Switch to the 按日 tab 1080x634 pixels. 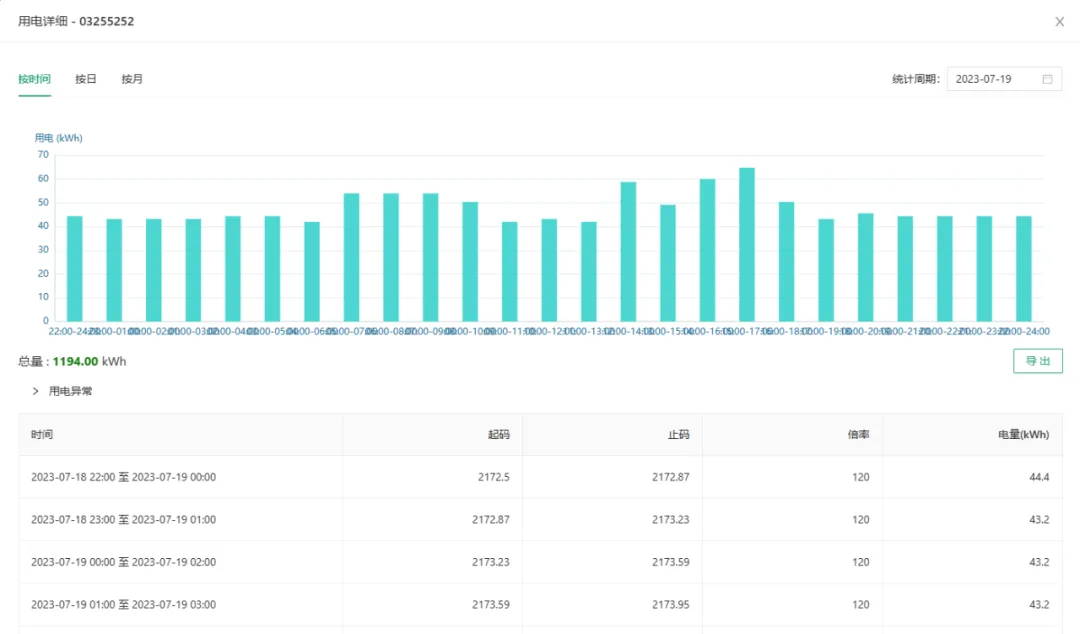point(85,79)
